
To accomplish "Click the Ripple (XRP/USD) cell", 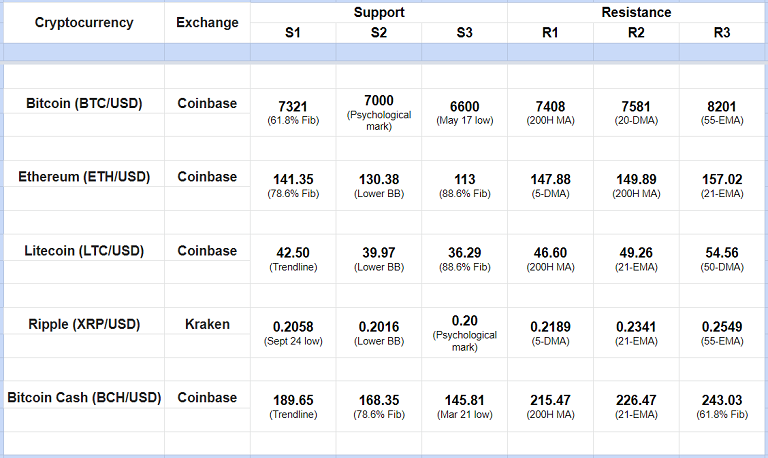I will click(84, 324).
